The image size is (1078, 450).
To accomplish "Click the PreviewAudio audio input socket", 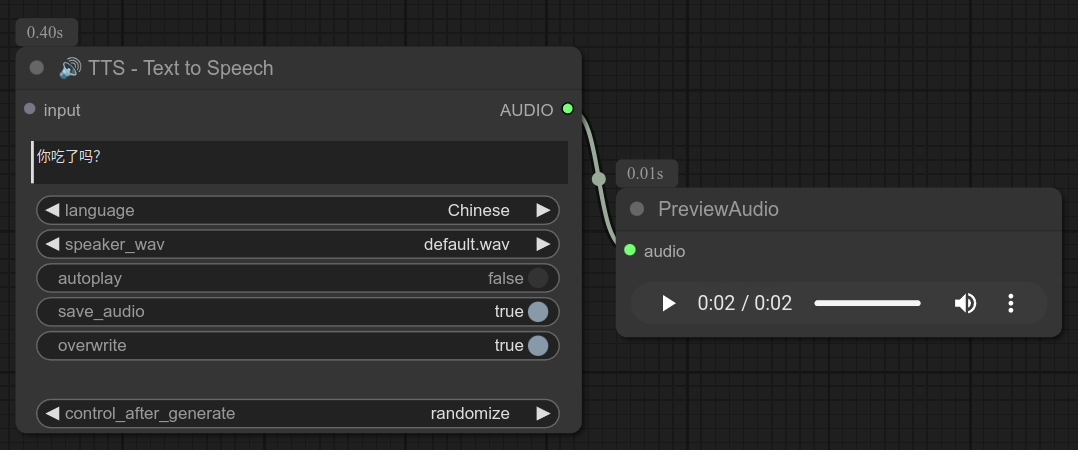I will coord(630,250).
